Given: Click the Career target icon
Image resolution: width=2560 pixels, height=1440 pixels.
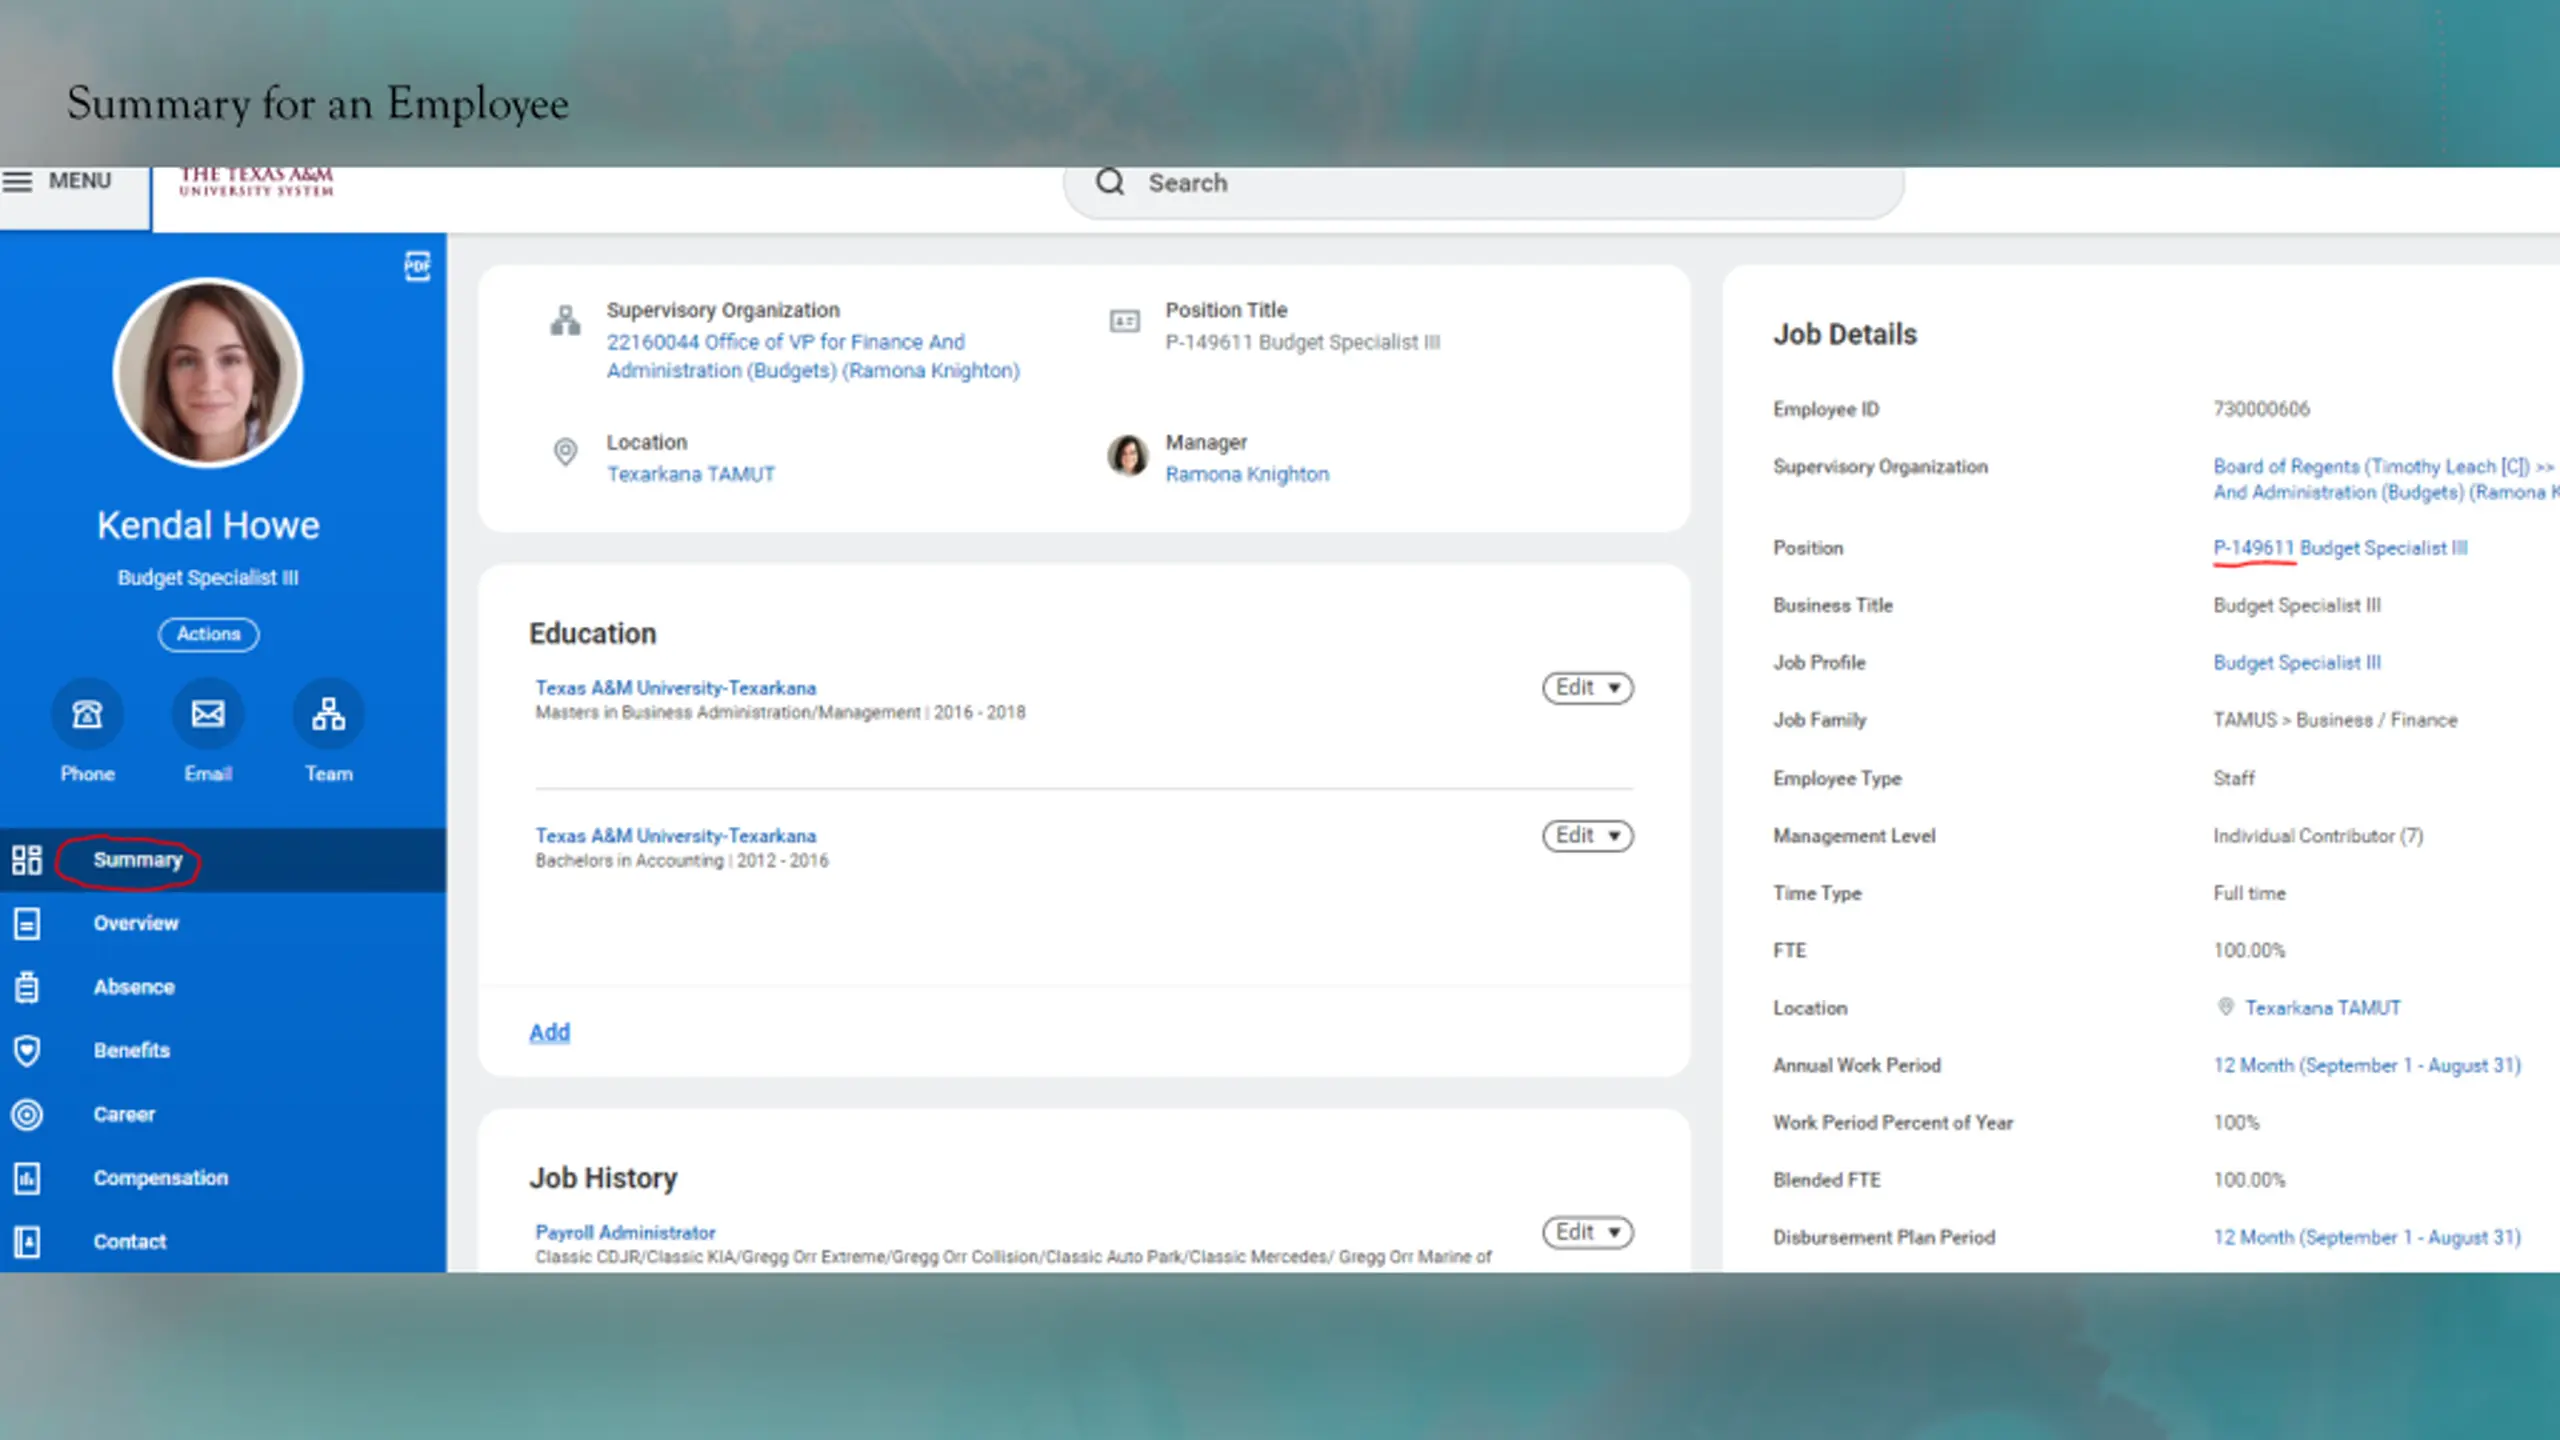Looking at the screenshot, I should (27, 1114).
